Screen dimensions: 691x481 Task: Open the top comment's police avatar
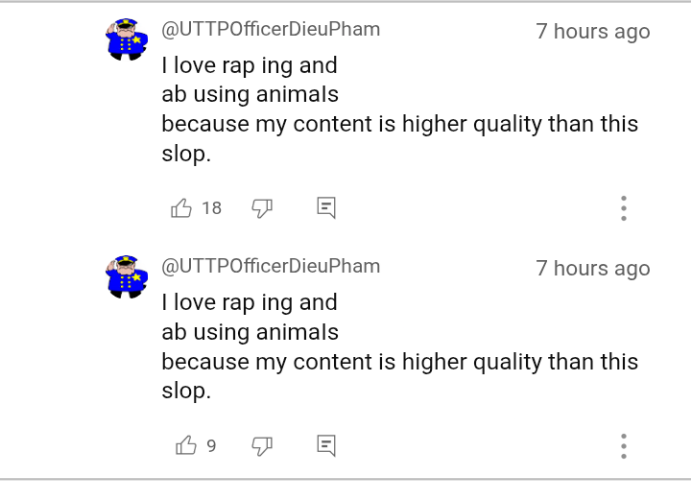(127, 40)
